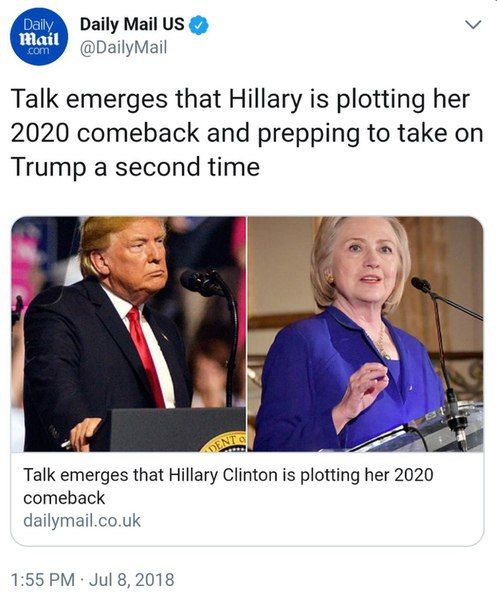Screen dimensions: 497x604
Task: Click the microphone in the left photo
Action: [200, 283]
